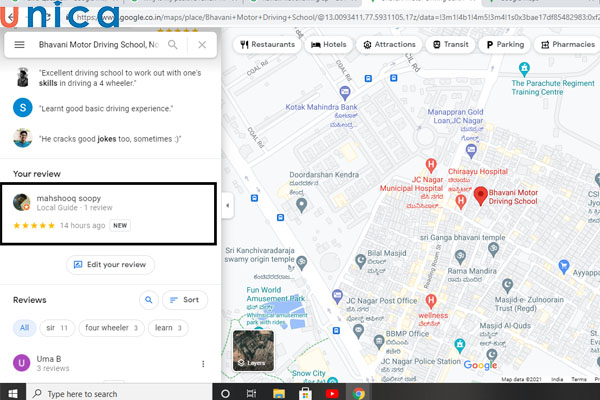Image resolution: width=600 pixels, height=400 pixels.
Task: Select the All reviews filter chip
Action: (x=24, y=328)
